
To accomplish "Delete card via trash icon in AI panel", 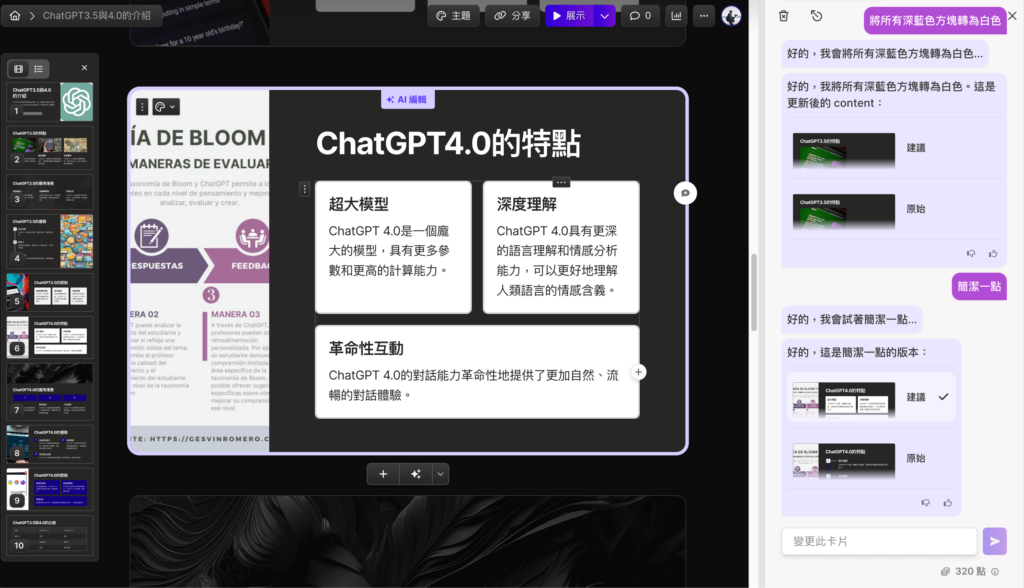I will pyautogui.click(x=783, y=17).
